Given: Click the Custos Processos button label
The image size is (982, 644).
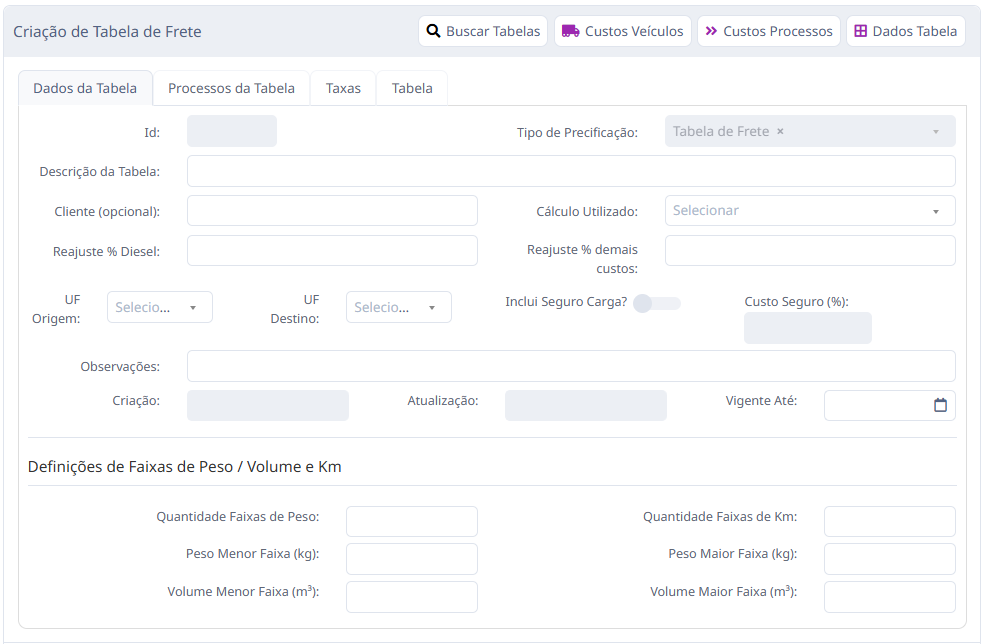Looking at the screenshot, I should click(778, 31).
